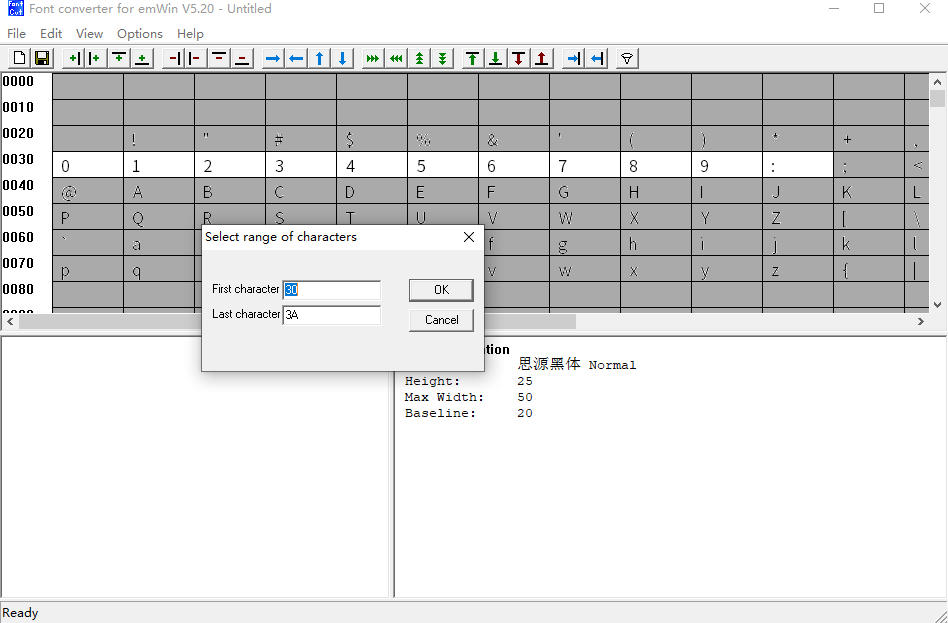Click the vertical scrollbar down arrow
Image resolution: width=948 pixels, height=623 pixels.
(937, 305)
